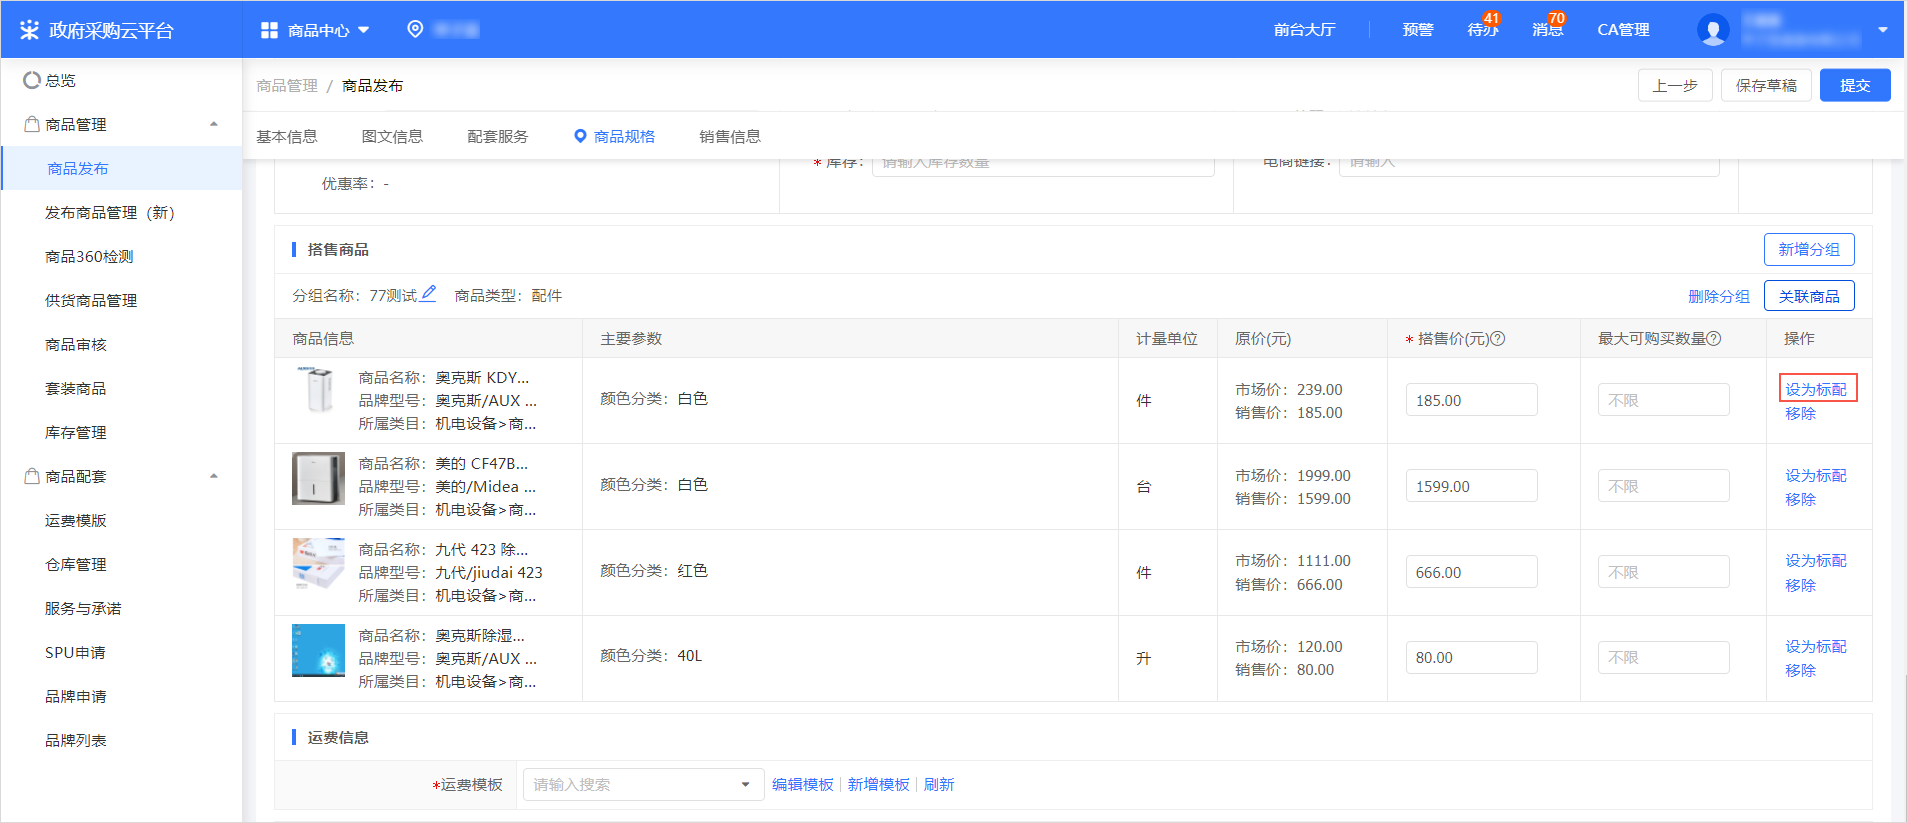Open 预警 in top bar
The width and height of the screenshot is (1908, 823).
(1418, 30)
